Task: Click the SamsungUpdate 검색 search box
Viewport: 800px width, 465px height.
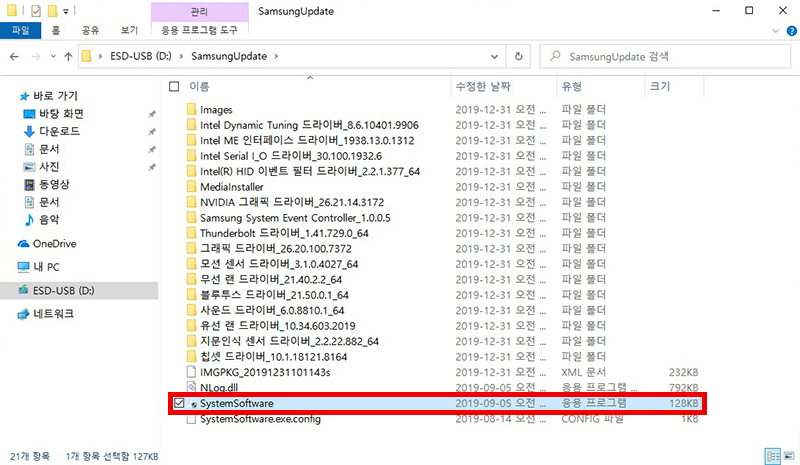Action: point(665,56)
